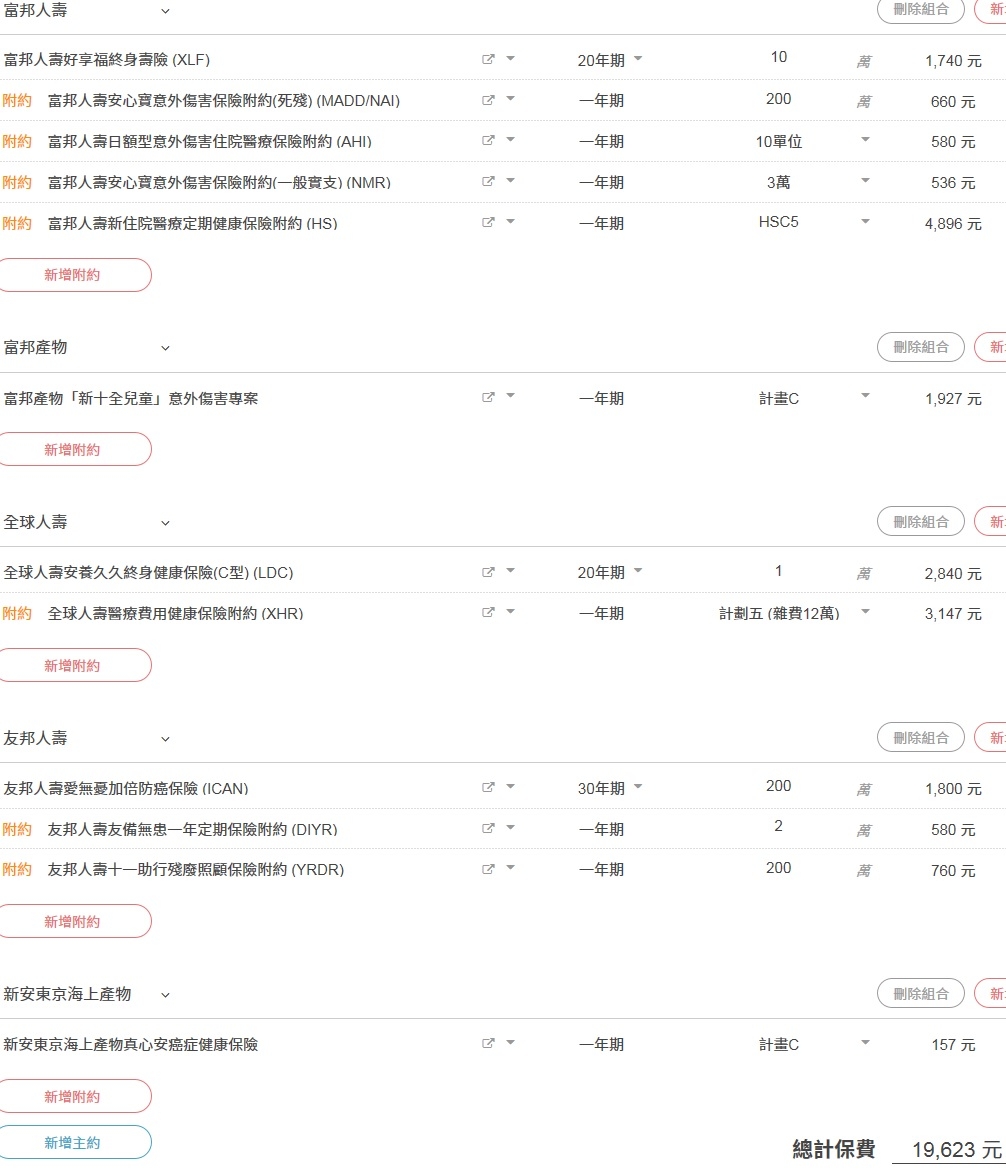Image resolution: width=1006 pixels, height=1174 pixels.
Task: Edit the coverage amount 200 for MADD/NAI rider
Action: tap(778, 99)
